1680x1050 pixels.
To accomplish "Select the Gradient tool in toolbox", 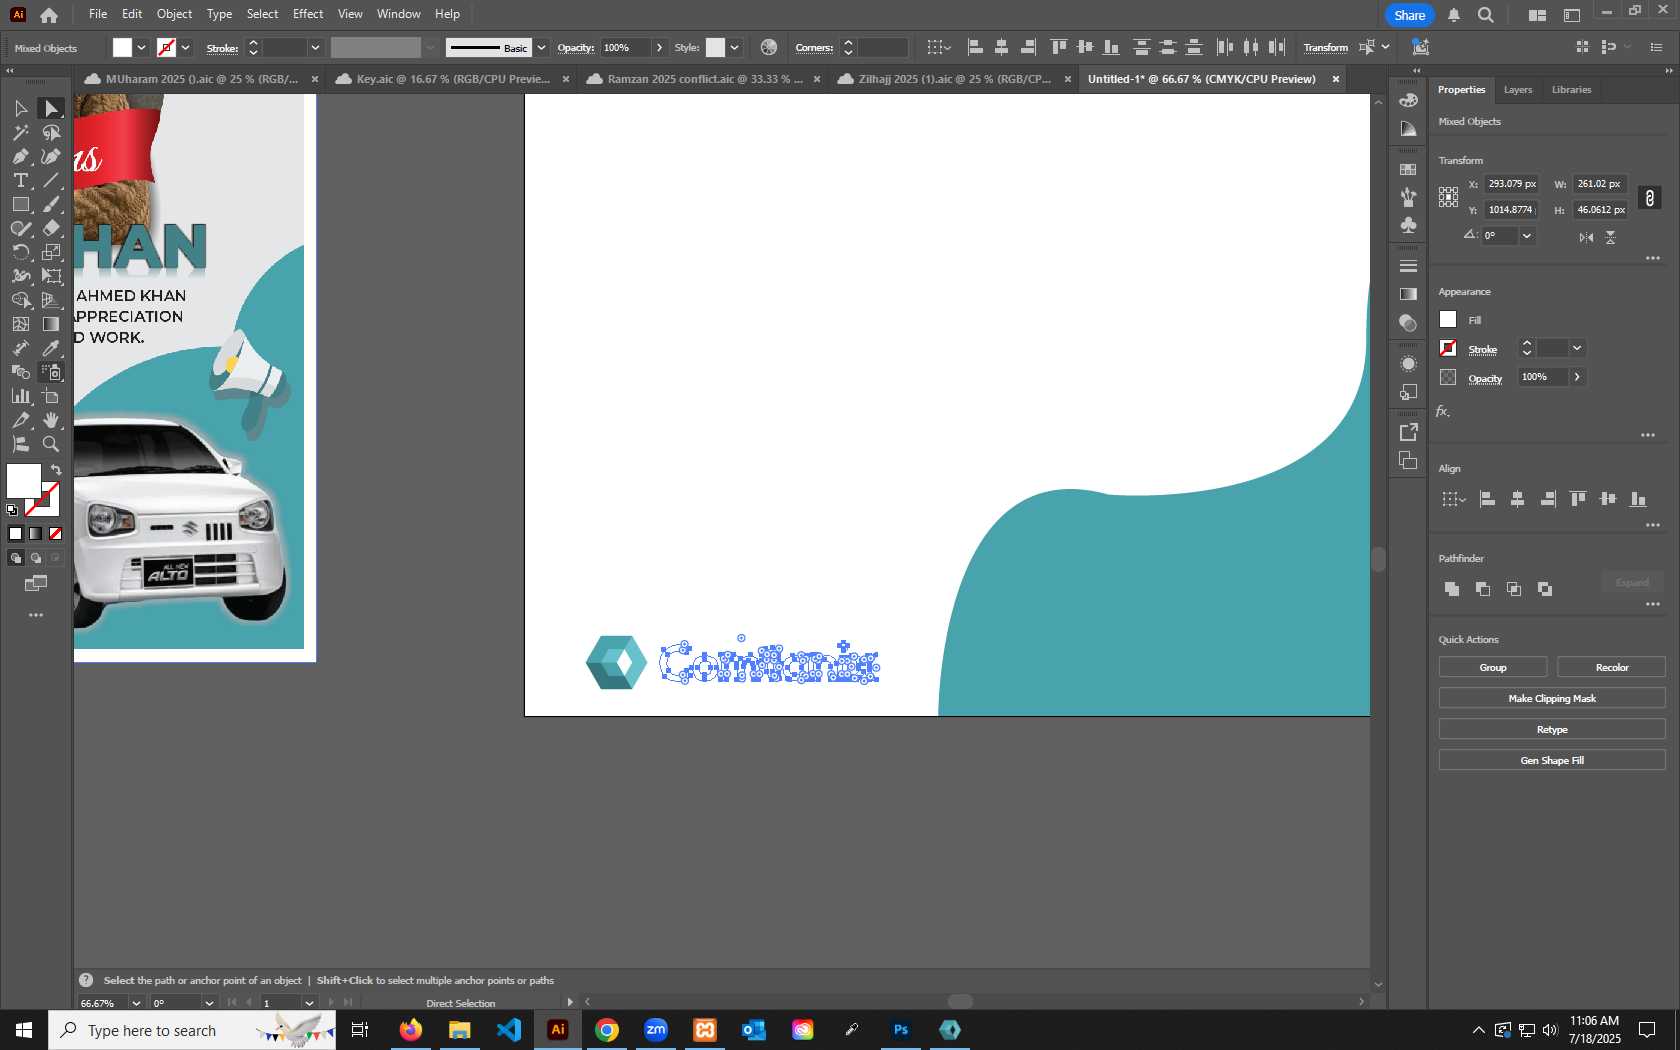I will pos(51,324).
